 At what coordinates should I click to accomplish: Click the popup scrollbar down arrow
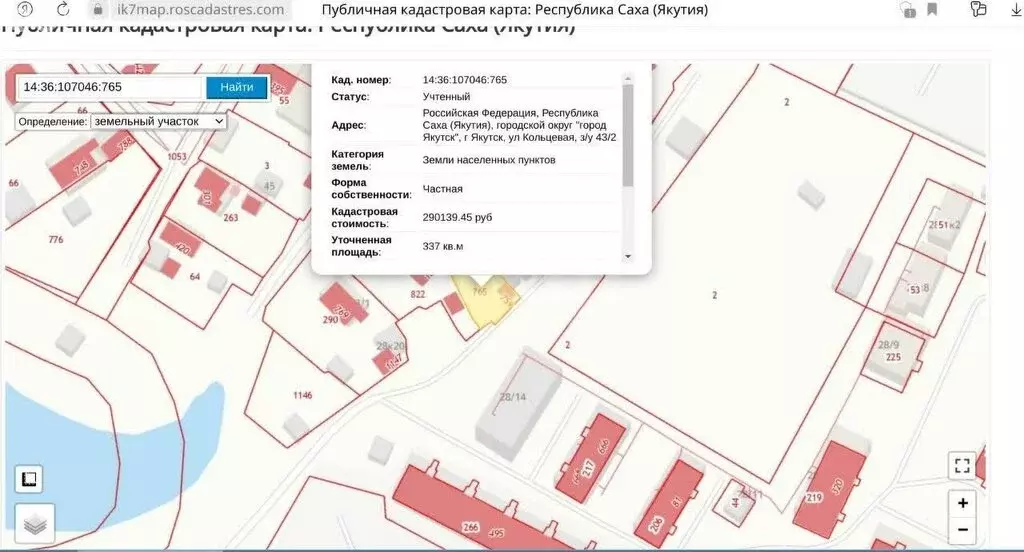tap(628, 257)
